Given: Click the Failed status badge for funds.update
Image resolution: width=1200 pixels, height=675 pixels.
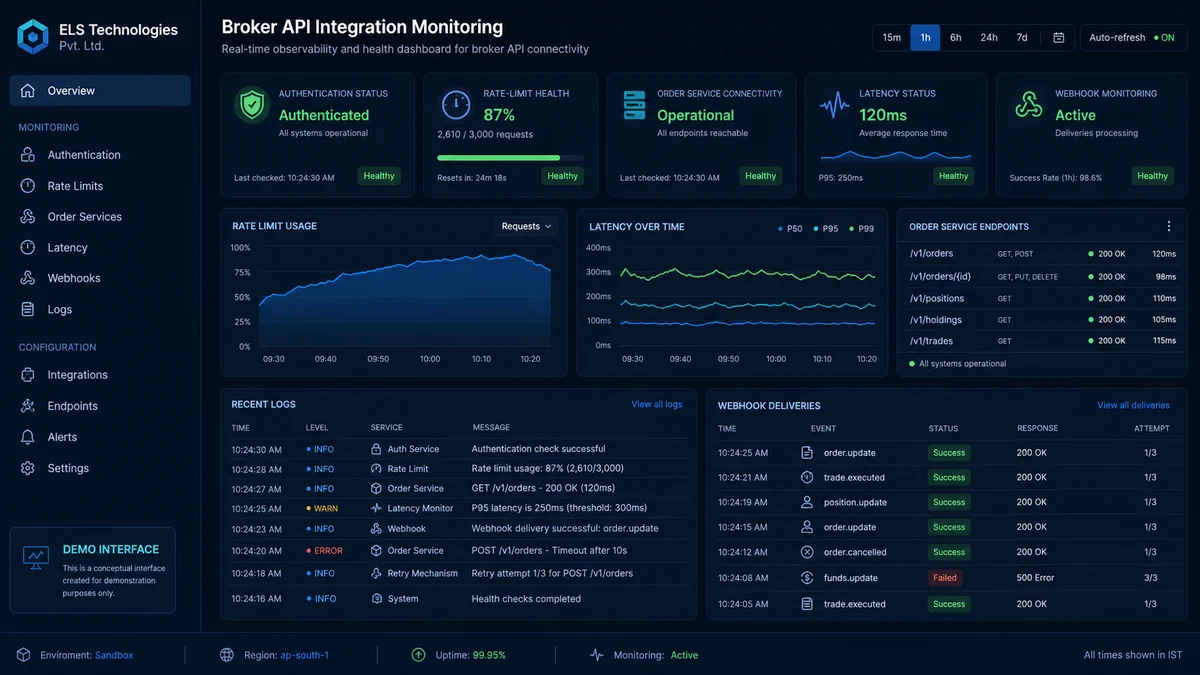Looking at the screenshot, I should 945,578.
